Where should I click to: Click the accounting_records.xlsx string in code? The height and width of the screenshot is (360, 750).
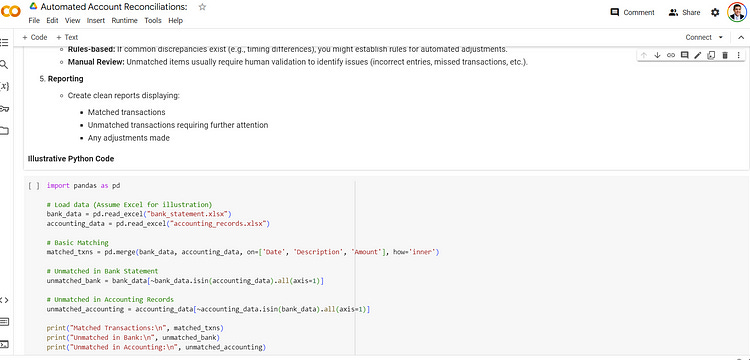click(x=219, y=223)
